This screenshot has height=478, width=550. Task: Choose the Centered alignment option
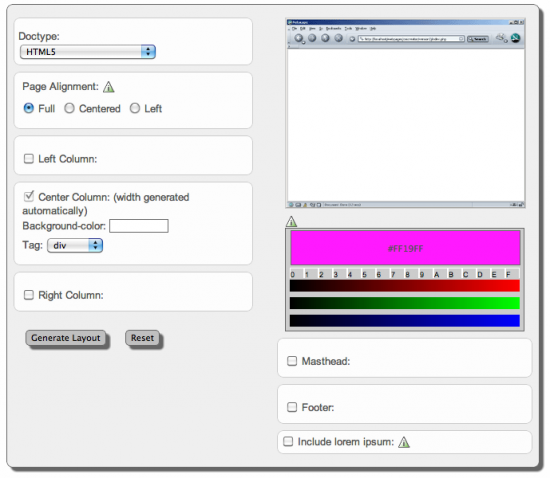click(x=69, y=108)
